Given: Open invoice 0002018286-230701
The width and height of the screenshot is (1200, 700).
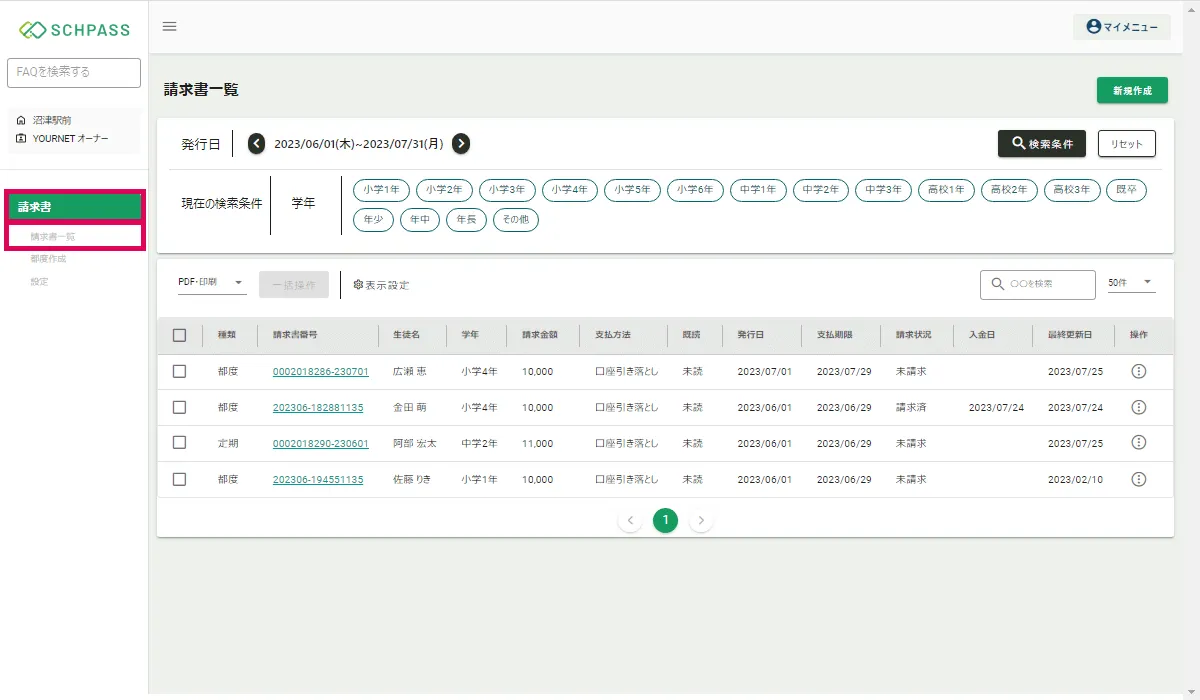Looking at the screenshot, I should [321, 372].
